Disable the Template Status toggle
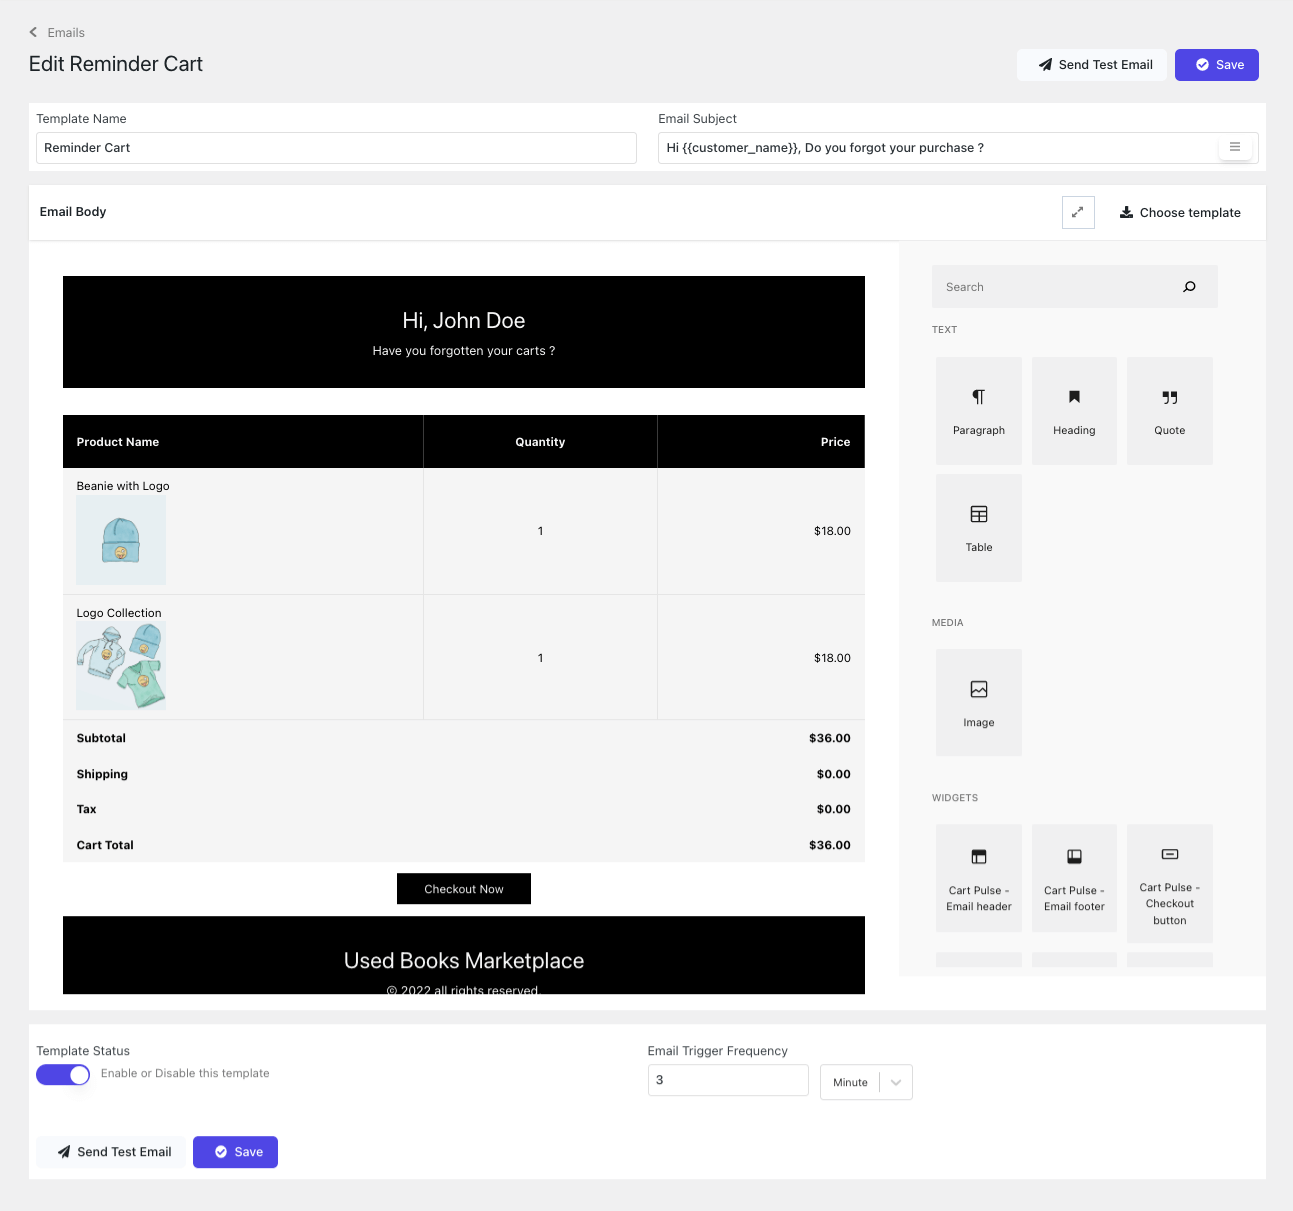Image resolution: width=1293 pixels, height=1211 pixels. pos(63,1074)
